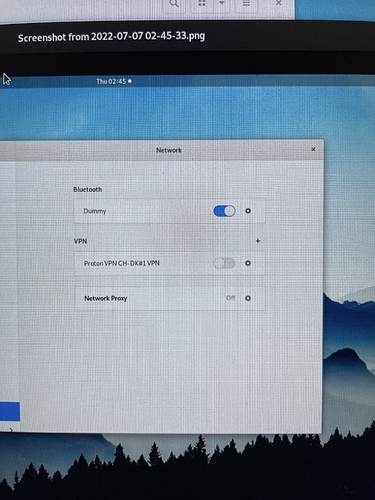Switch to grid view using the grid icon
This screenshot has width=375, height=500.
pos(202,3)
